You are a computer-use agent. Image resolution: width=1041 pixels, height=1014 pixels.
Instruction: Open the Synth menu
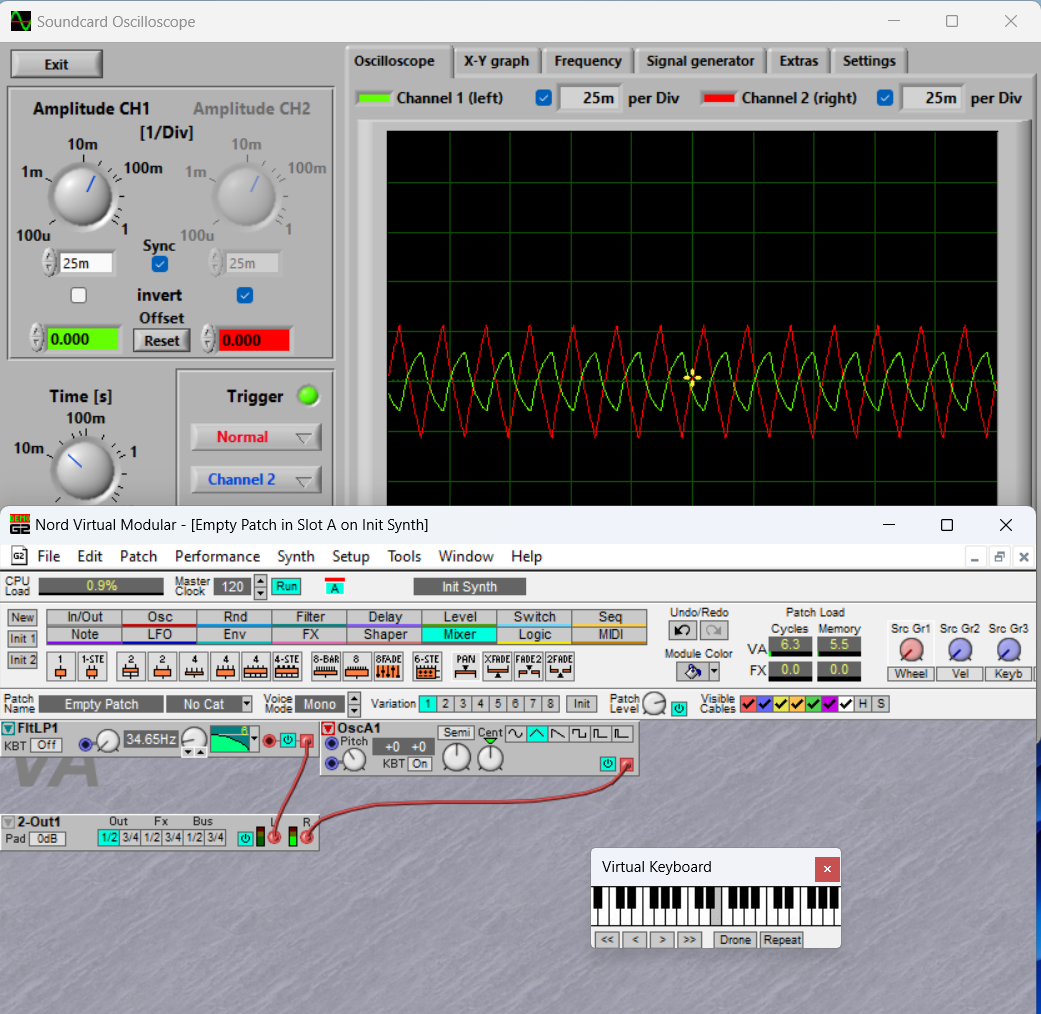click(295, 556)
